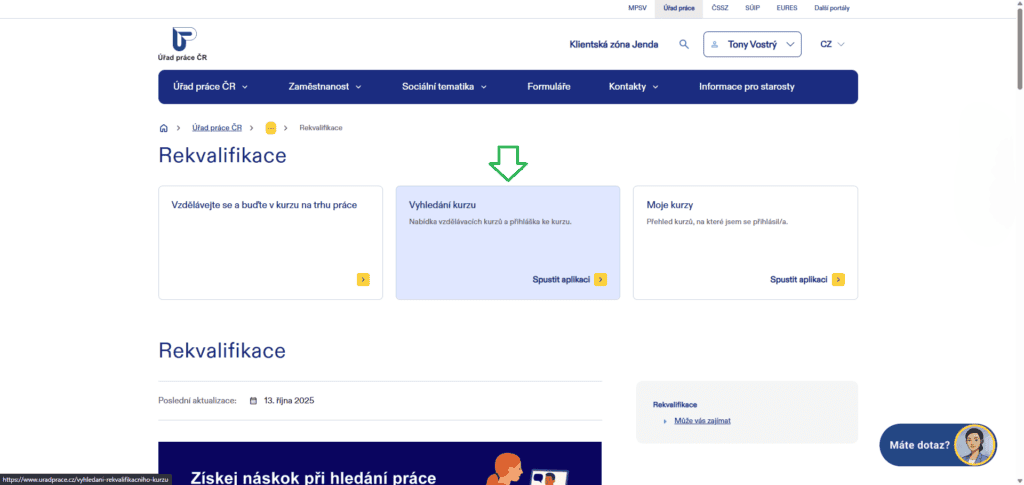This screenshot has height=485, width=1024.
Task: Click yellow arrow in Vyhledání kurzu card
Action: tap(600, 279)
